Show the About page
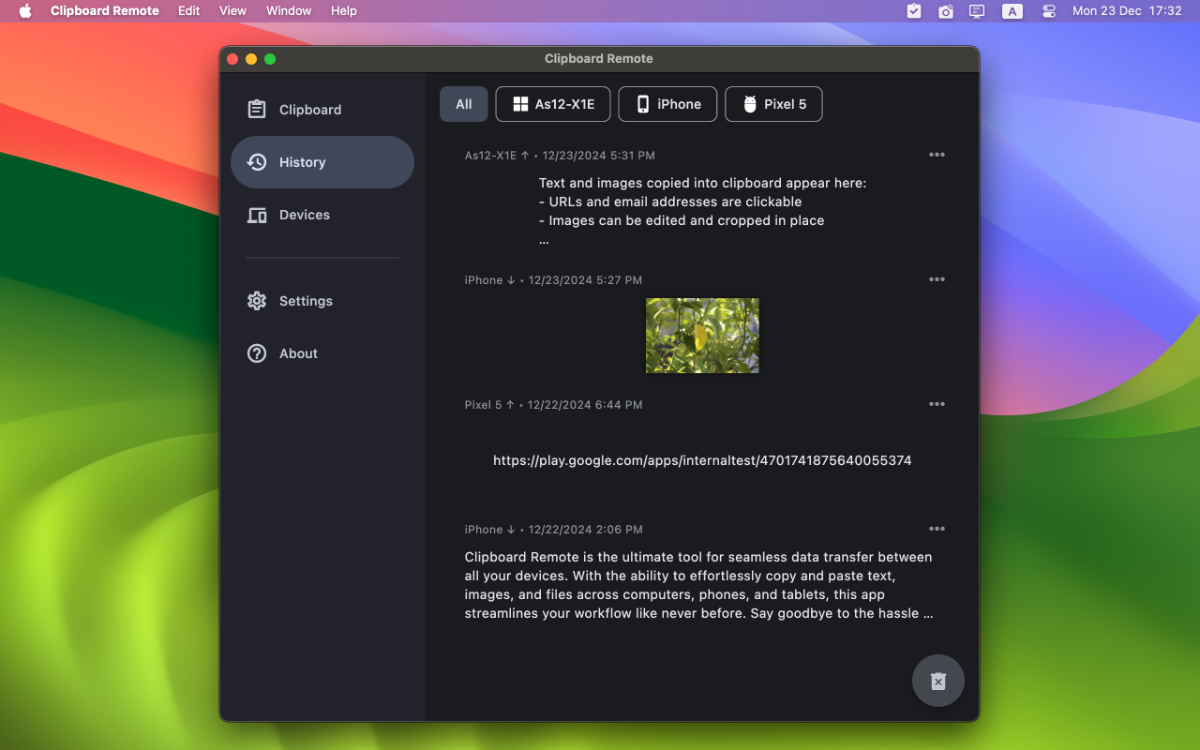 322,353
